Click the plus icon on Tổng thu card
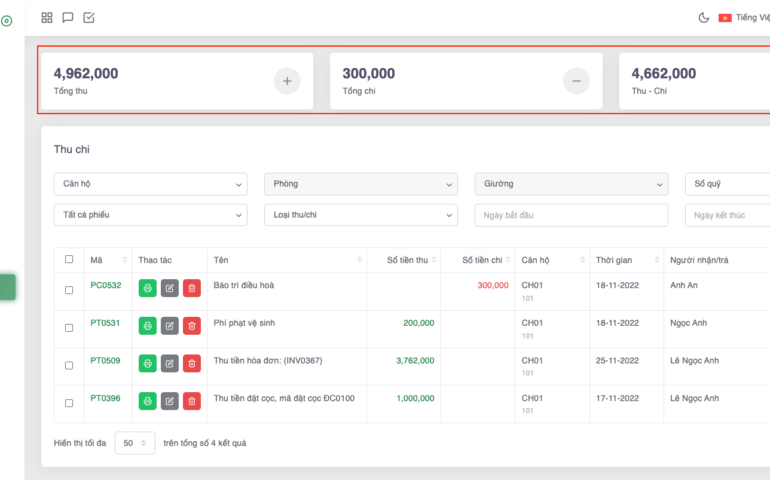 [286, 81]
